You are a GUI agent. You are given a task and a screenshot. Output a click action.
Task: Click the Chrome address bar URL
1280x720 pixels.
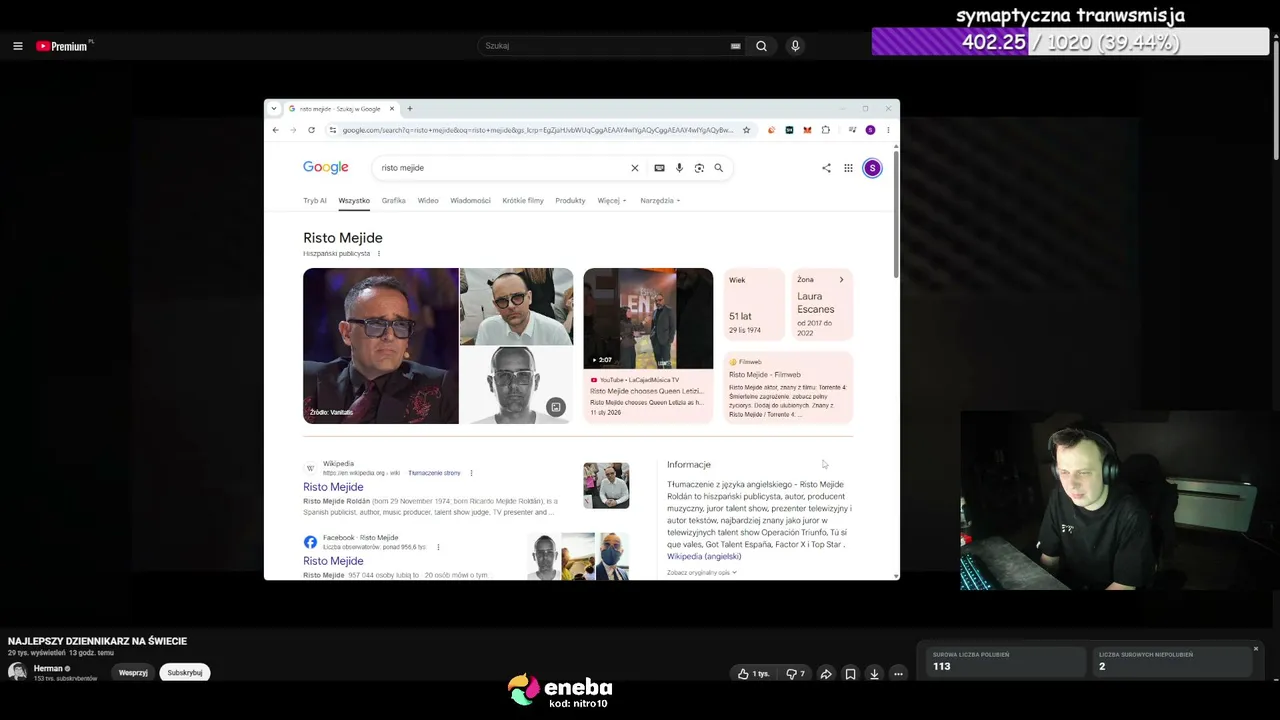tap(537, 130)
